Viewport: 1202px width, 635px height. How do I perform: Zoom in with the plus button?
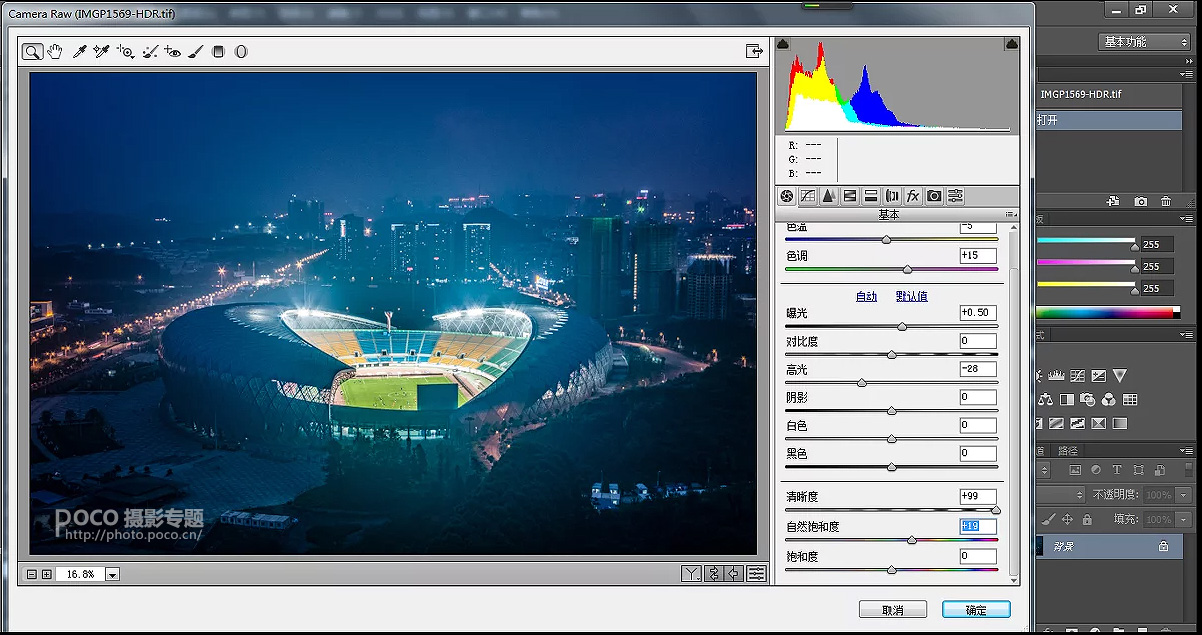coord(46,574)
